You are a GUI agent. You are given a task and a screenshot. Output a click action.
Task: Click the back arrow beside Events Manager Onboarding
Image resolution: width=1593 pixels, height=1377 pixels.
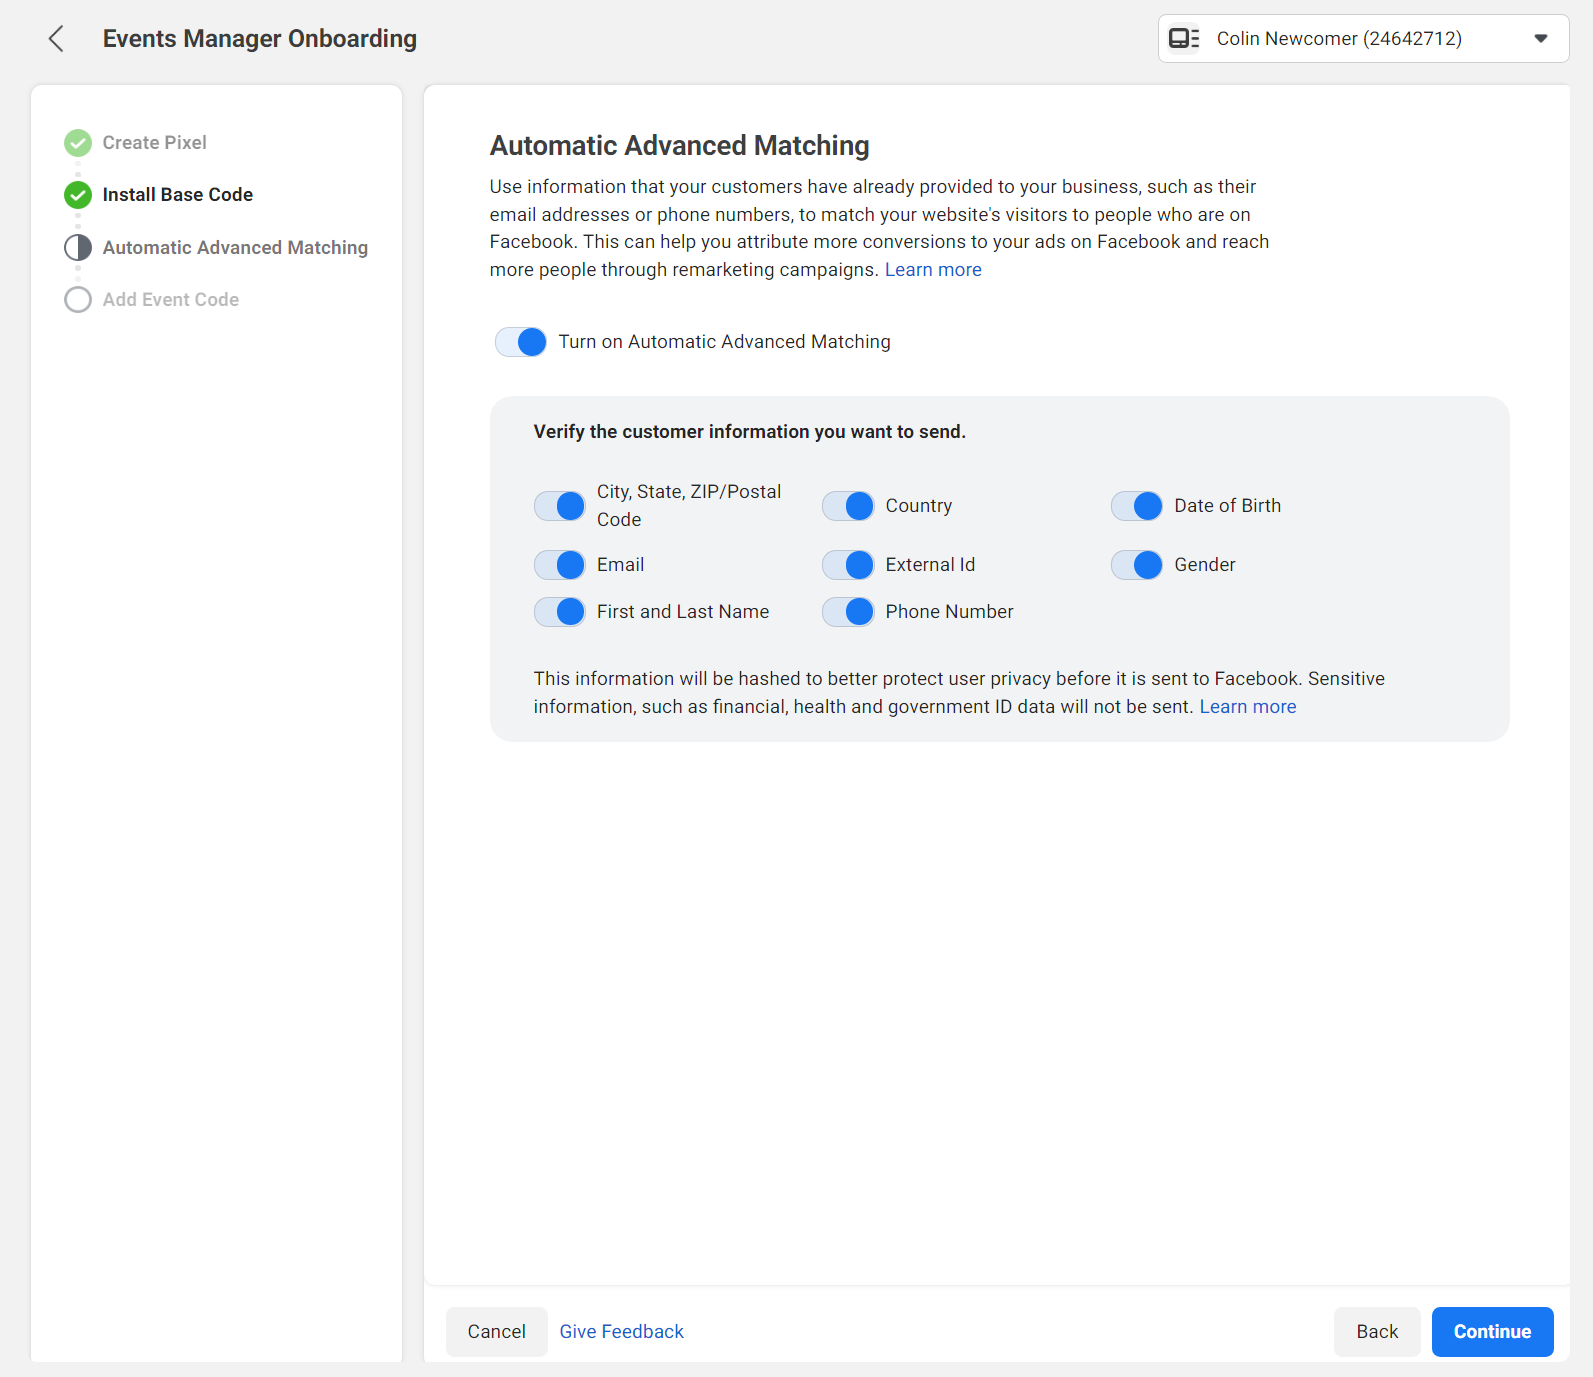pos(56,39)
